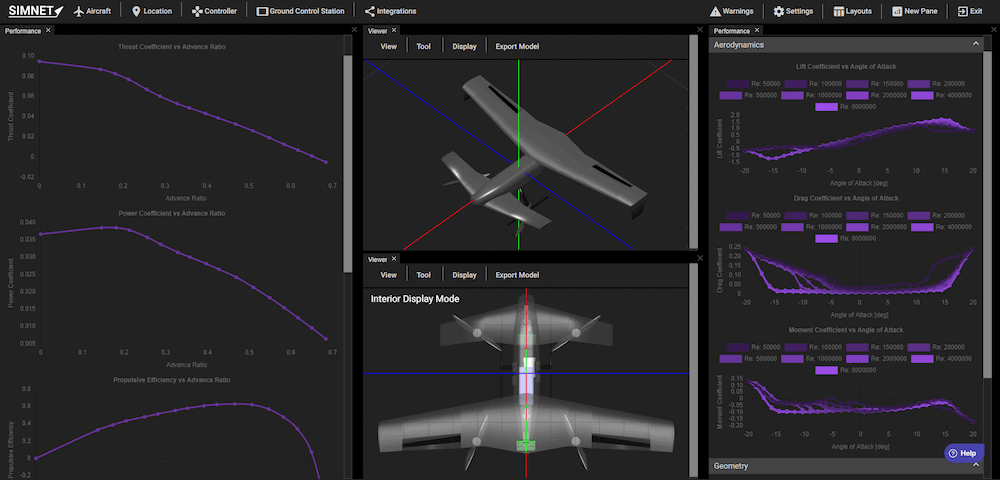Click the Exit icon
Viewport: 1000px width, 480px height.
pos(962,11)
